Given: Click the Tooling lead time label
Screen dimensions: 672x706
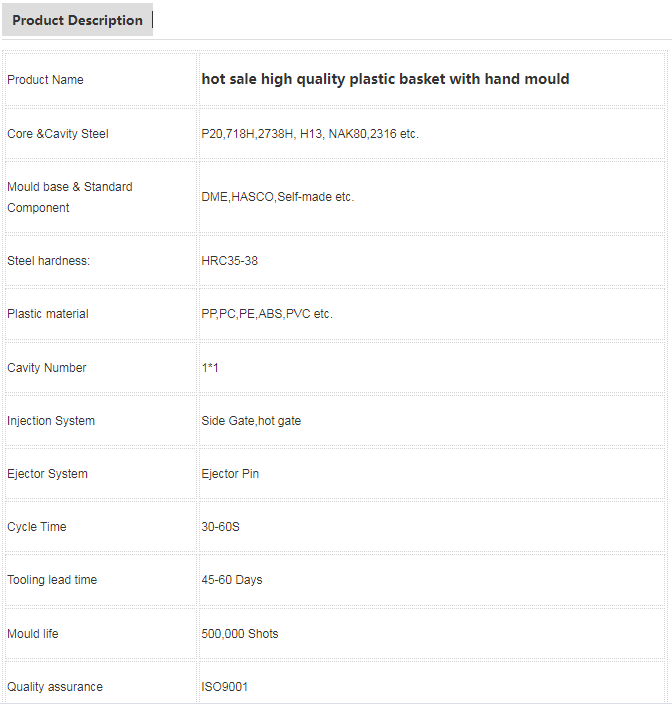Looking at the screenshot, I should (x=52, y=580).
